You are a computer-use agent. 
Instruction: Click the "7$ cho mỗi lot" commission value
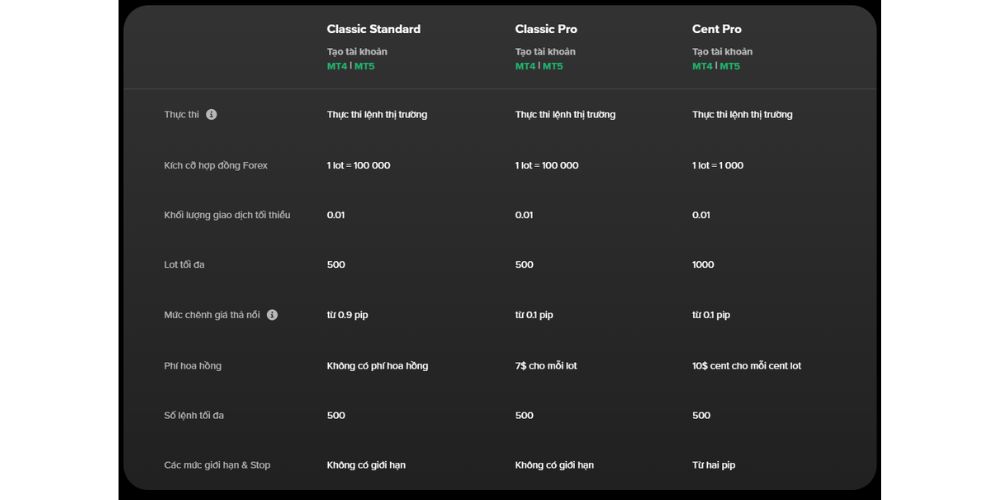point(545,366)
